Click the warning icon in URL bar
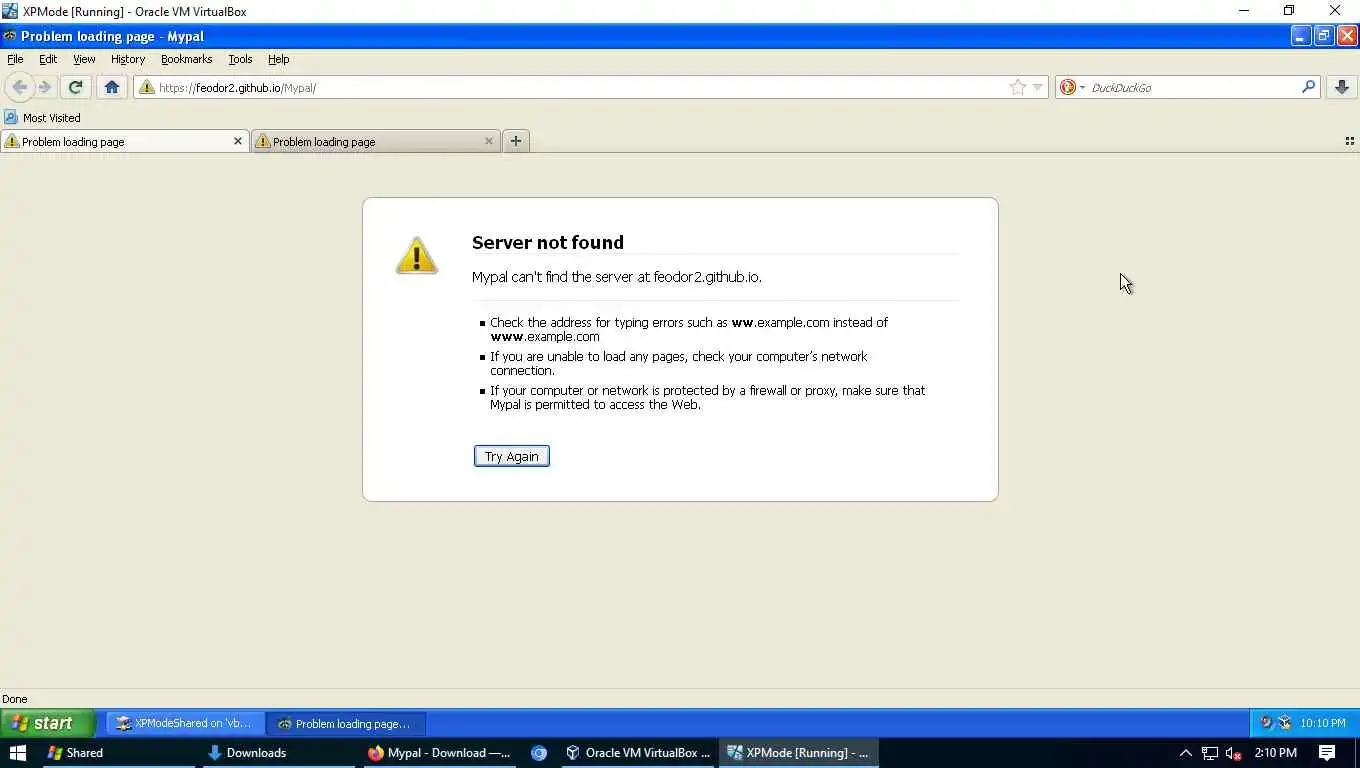 147,87
